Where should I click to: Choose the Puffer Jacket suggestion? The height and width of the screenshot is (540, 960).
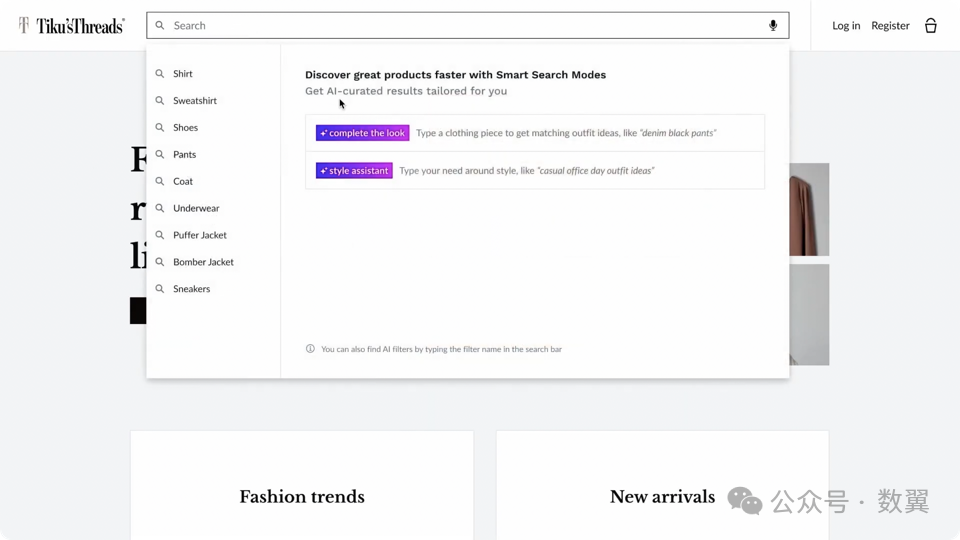point(199,235)
